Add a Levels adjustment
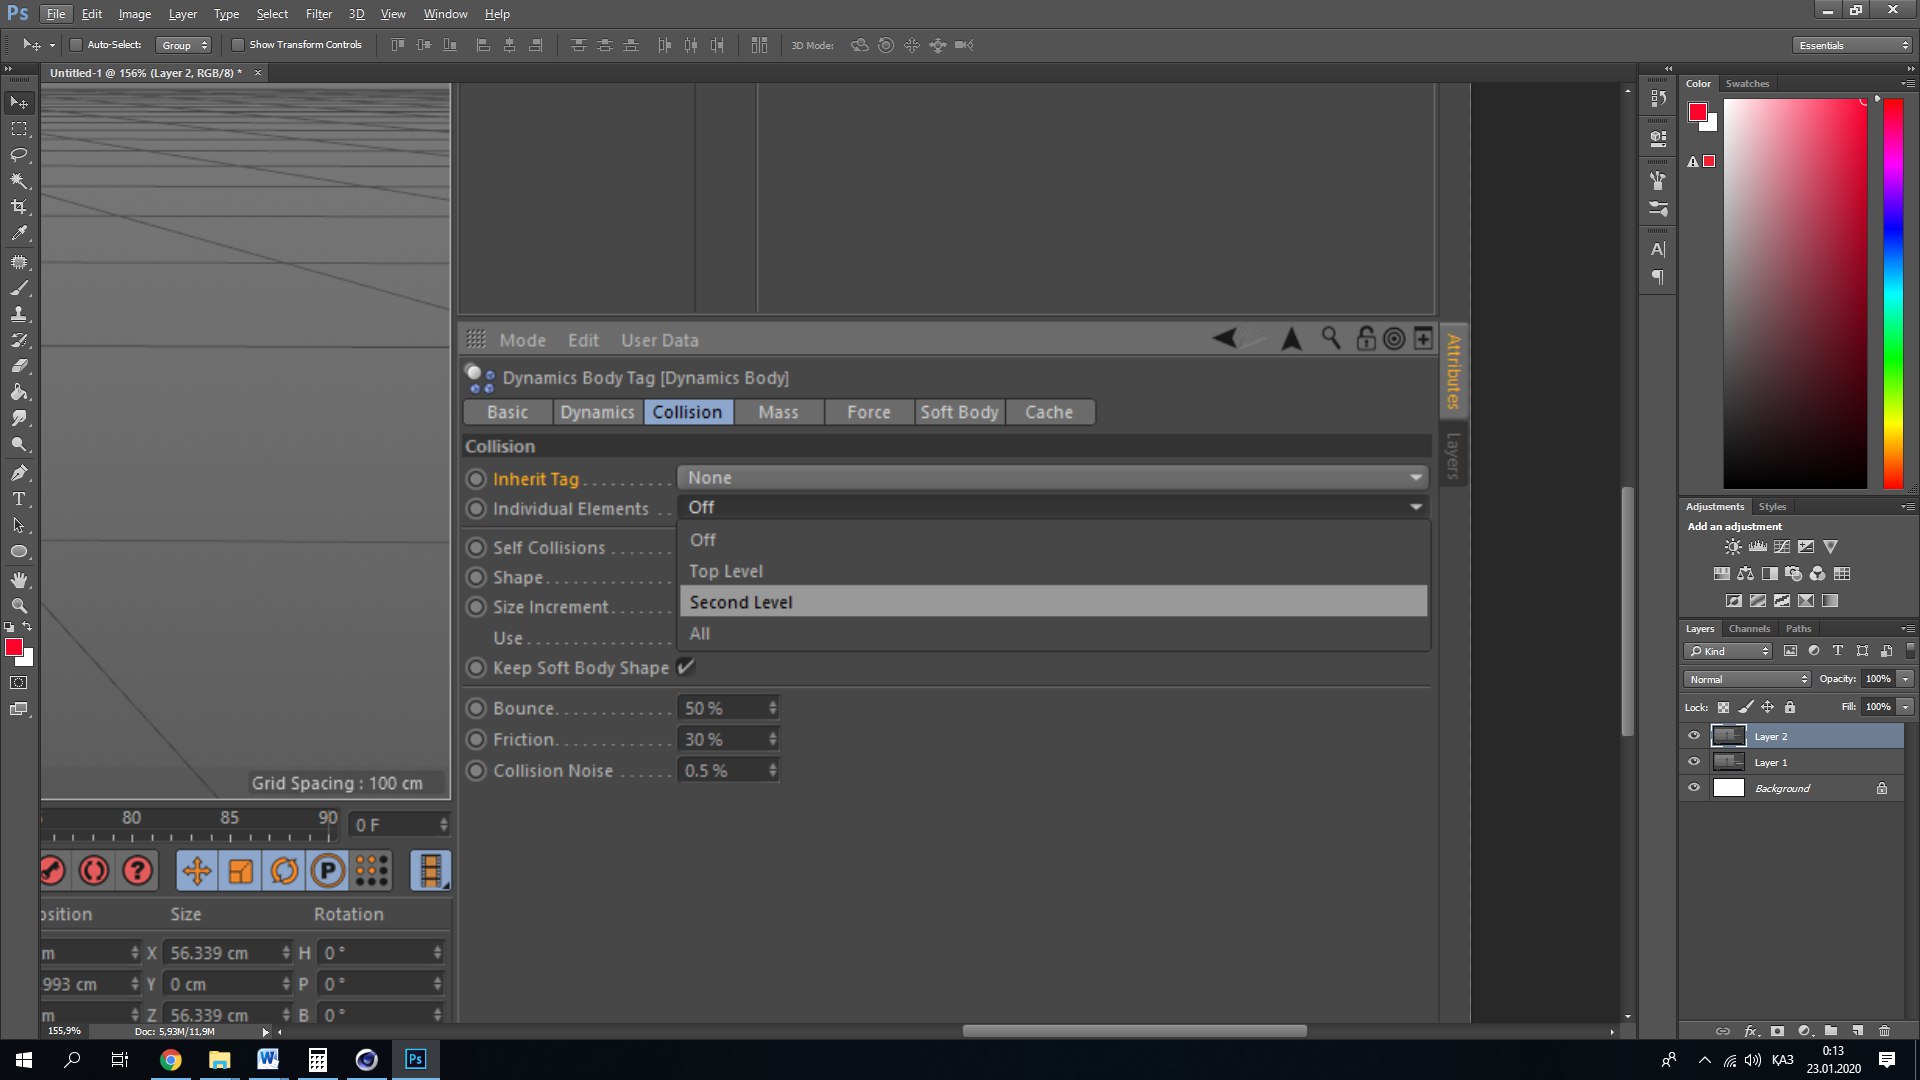Image resolution: width=1920 pixels, height=1080 pixels. [x=1757, y=547]
